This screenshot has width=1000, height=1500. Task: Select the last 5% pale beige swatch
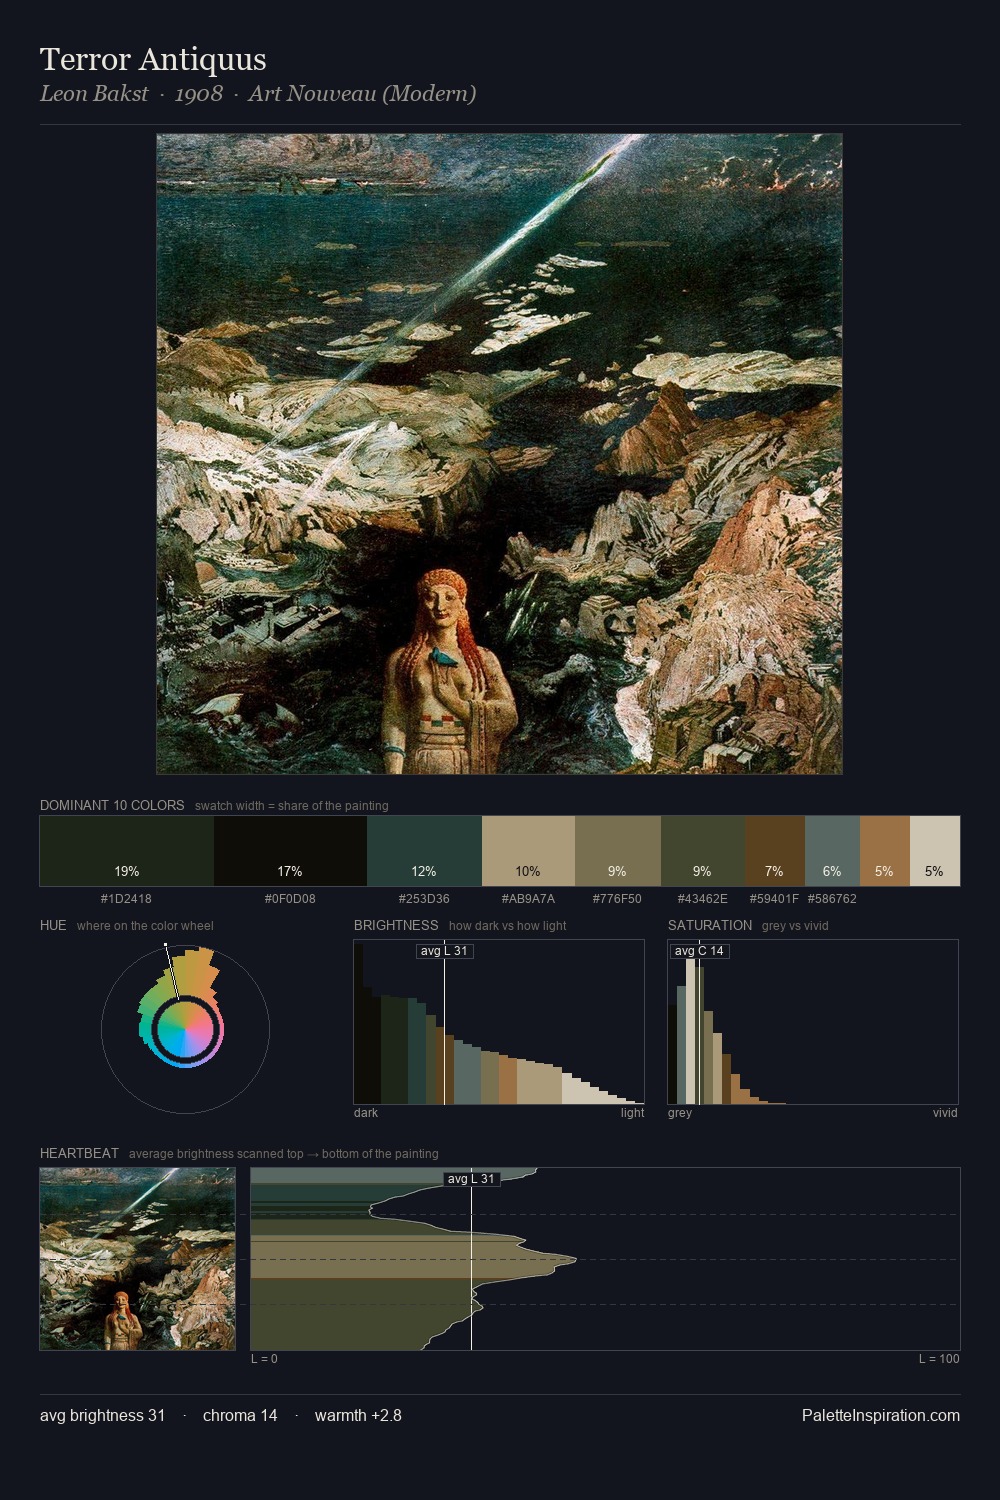(934, 851)
